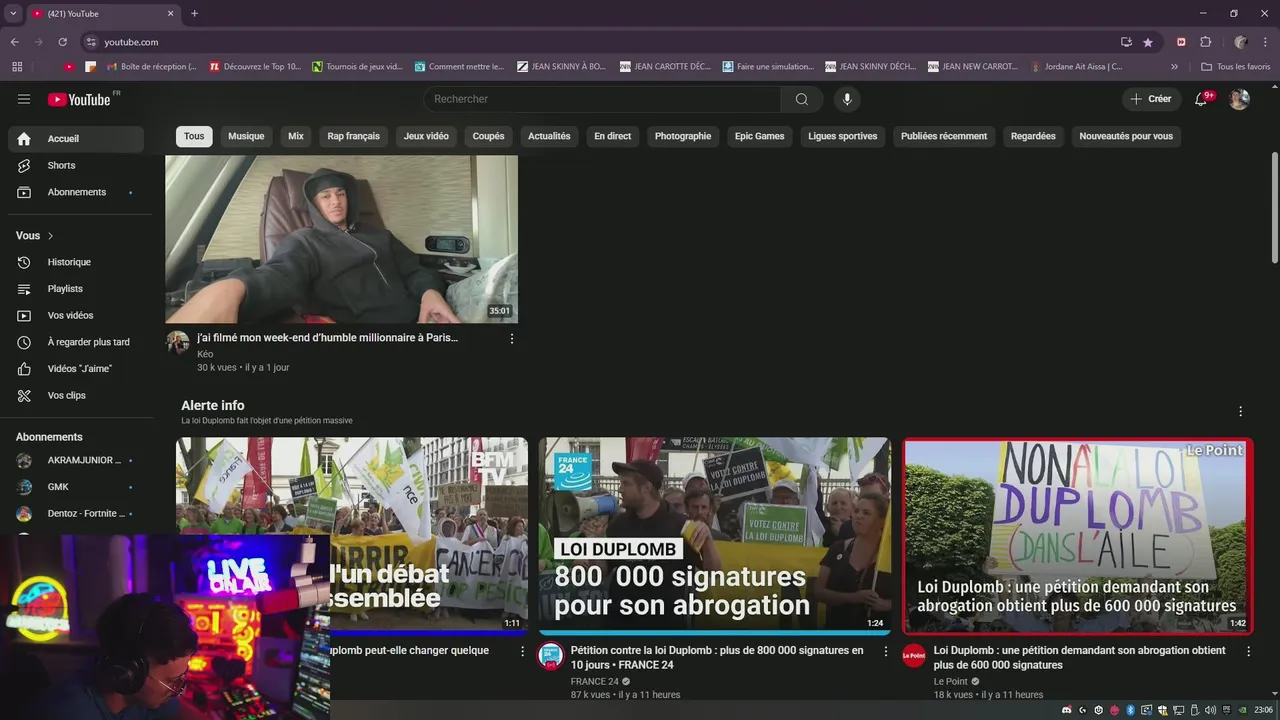Select the Rap français filter chip

tap(354, 136)
